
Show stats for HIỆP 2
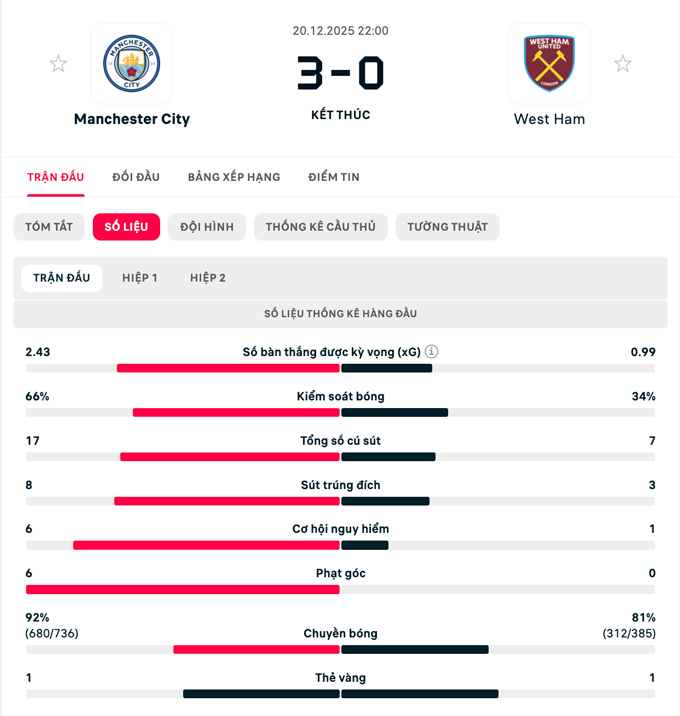click(x=208, y=278)
